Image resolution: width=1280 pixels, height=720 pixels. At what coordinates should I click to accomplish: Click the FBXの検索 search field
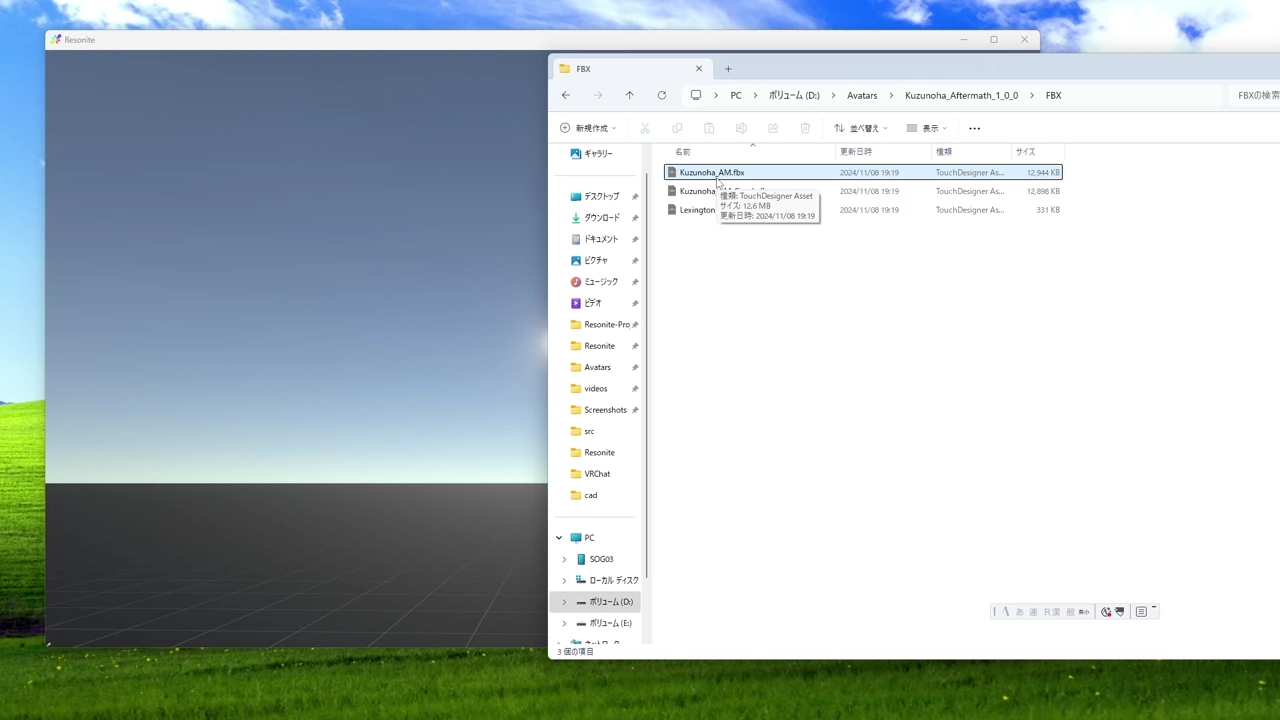point(1256,96)
